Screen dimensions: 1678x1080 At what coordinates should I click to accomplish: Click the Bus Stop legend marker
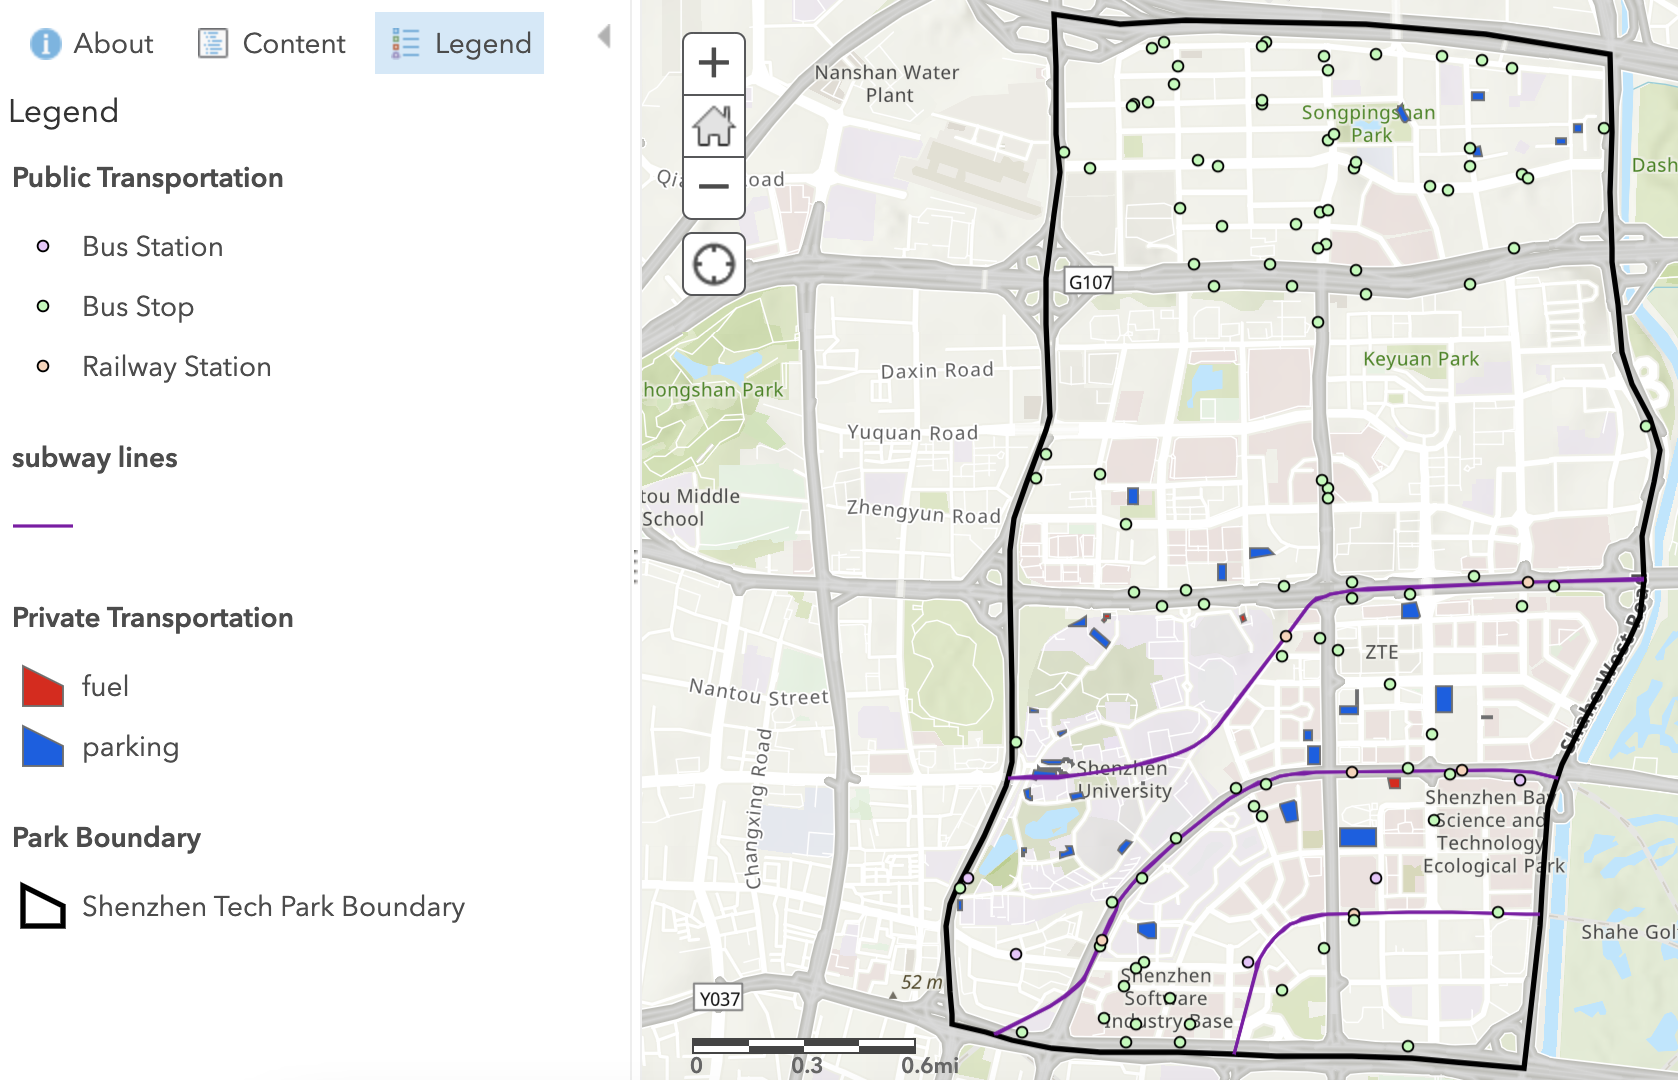click(43, 307)
